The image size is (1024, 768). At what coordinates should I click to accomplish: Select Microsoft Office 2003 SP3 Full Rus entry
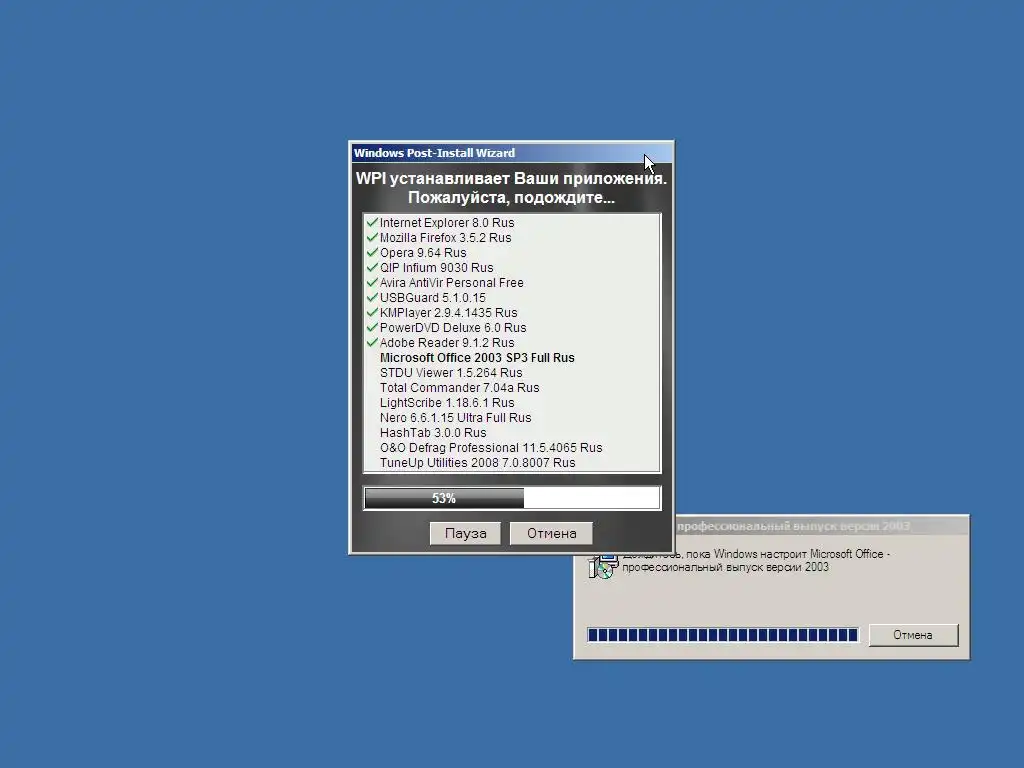[477, 358]
